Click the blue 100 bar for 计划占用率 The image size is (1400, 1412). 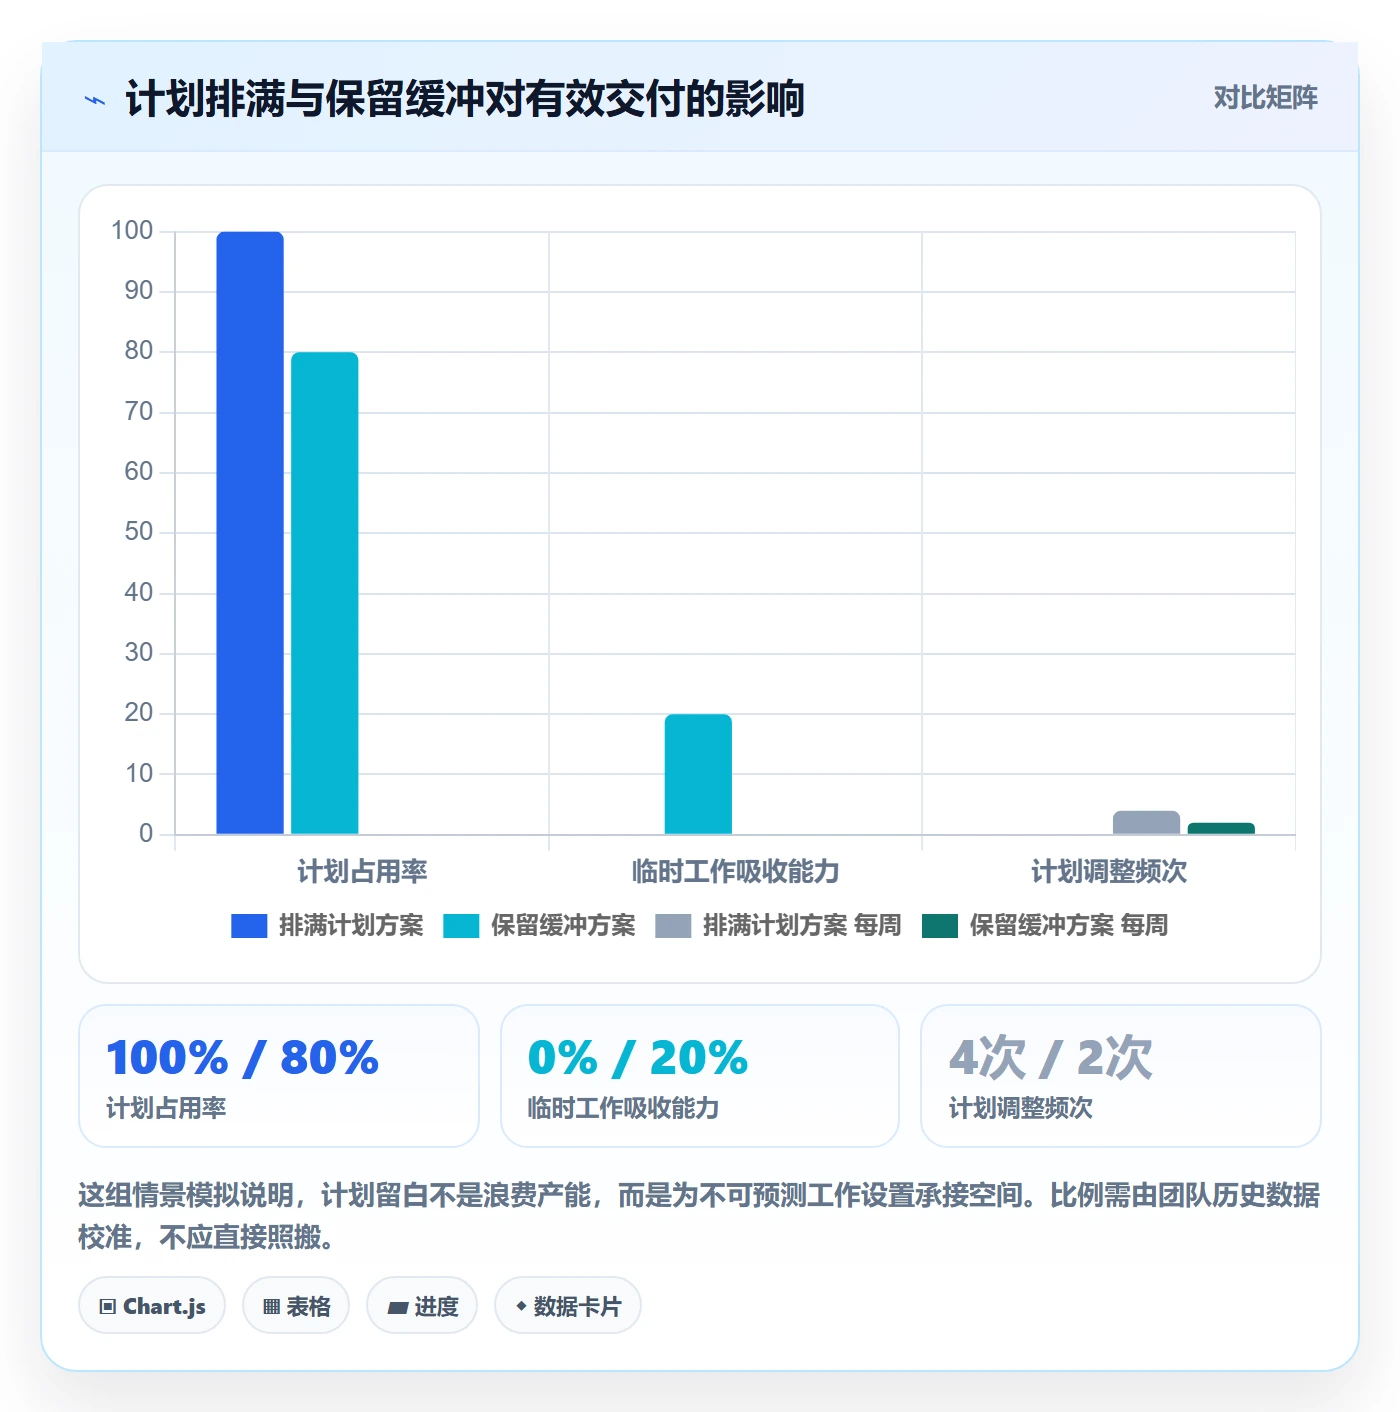pyautogui.click(x=250, y=533)
